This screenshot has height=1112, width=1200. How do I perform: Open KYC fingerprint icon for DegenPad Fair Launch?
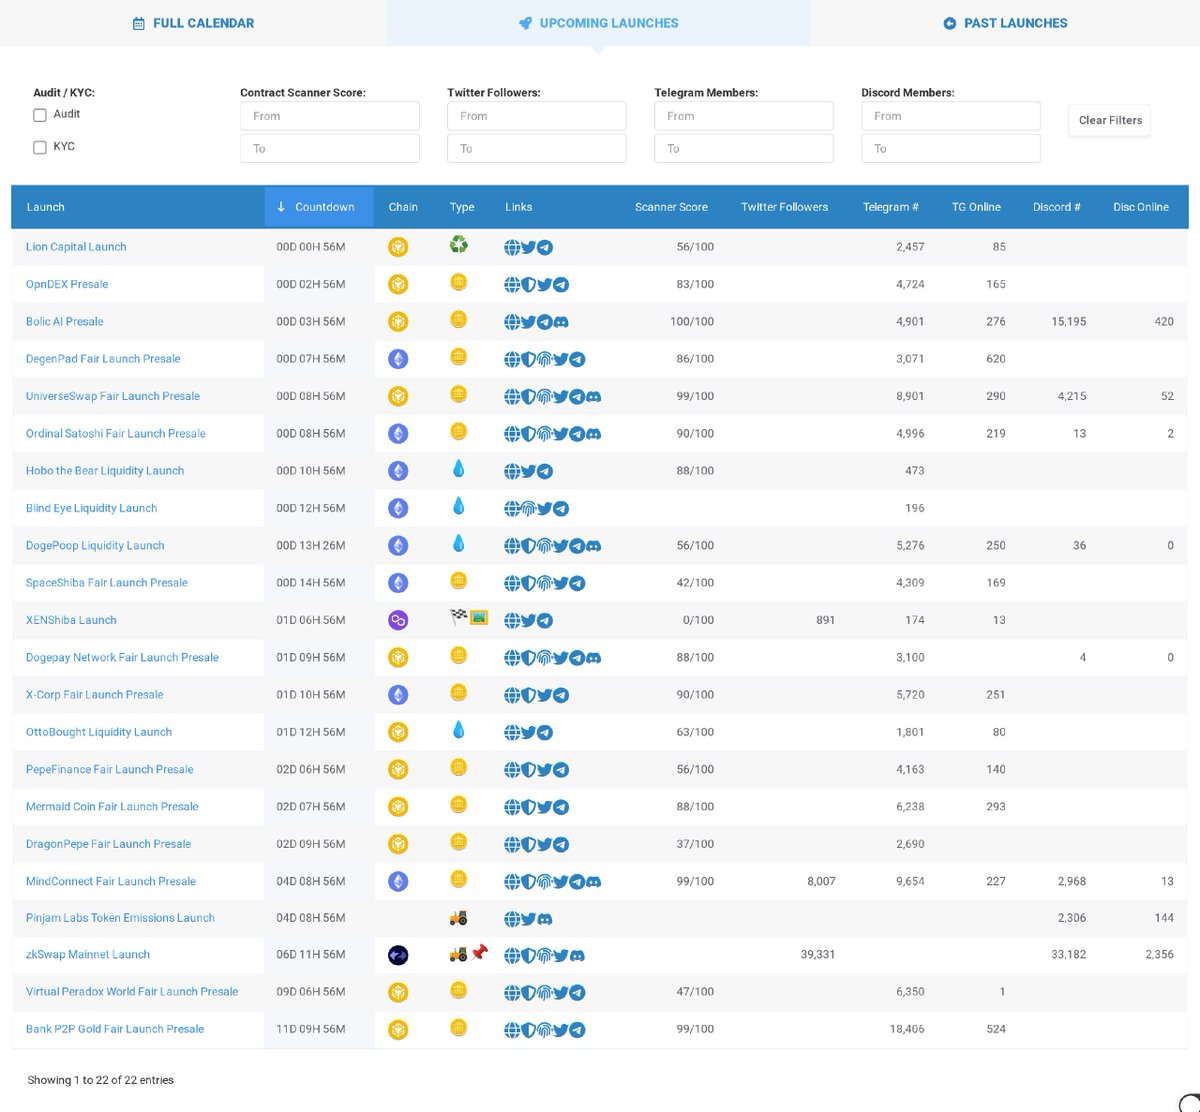(544, 358)
